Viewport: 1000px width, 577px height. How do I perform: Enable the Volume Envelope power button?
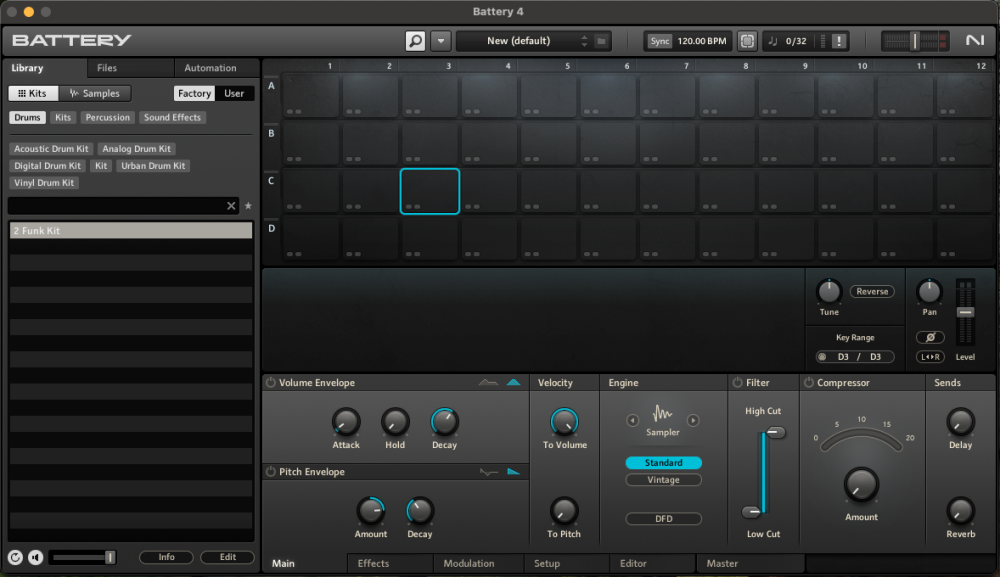(270, 383)
